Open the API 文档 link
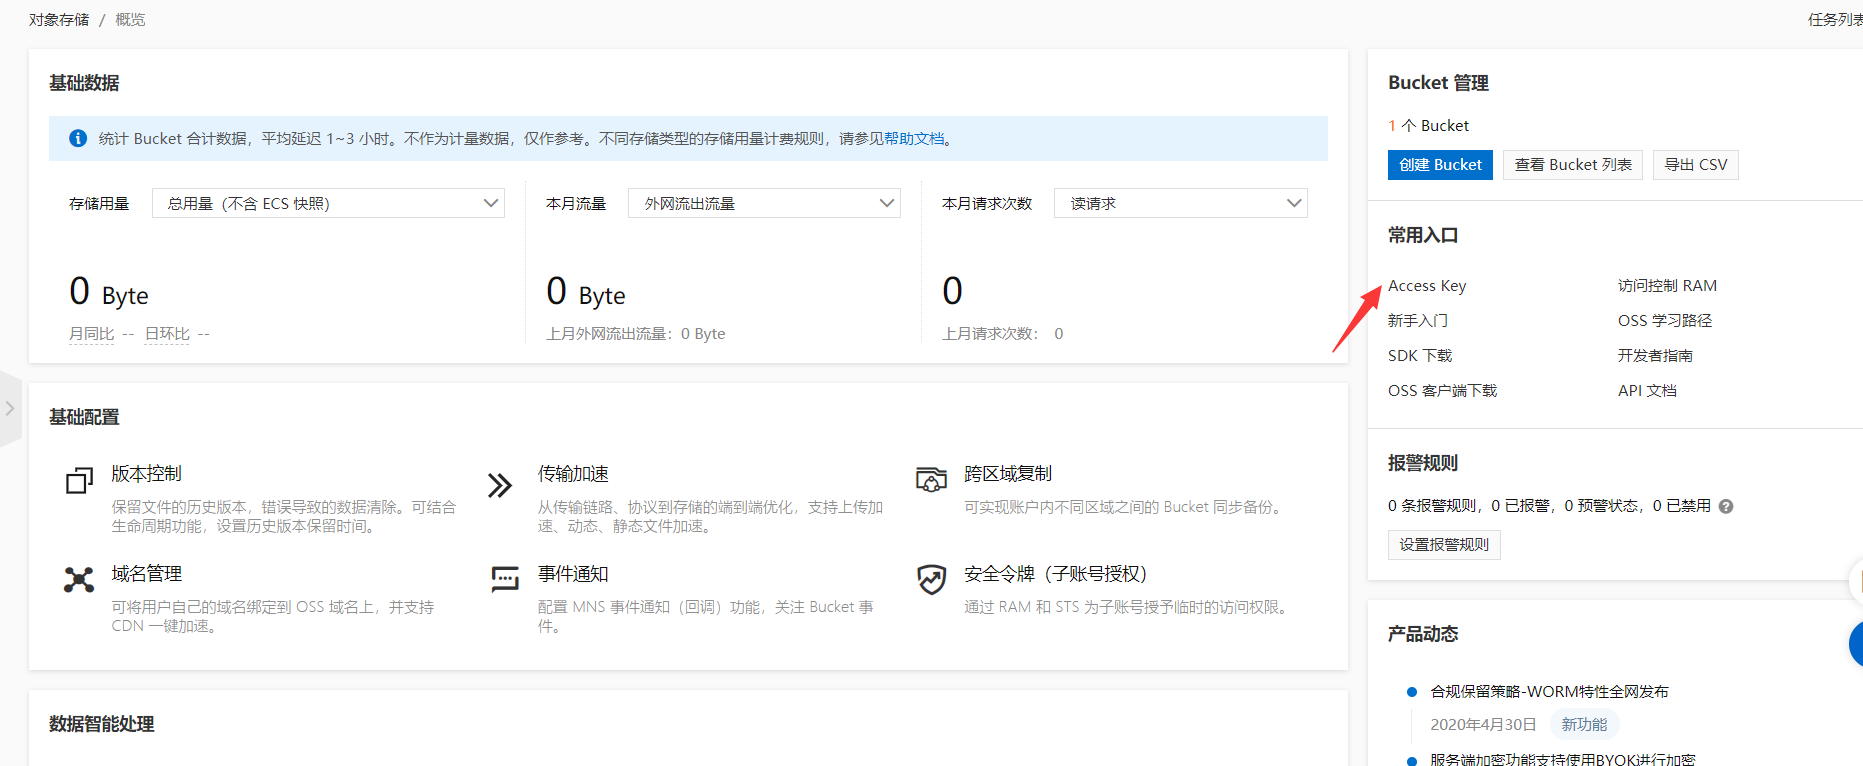The height and width of the screenshot is (766, 1863). click(1647, 391)
